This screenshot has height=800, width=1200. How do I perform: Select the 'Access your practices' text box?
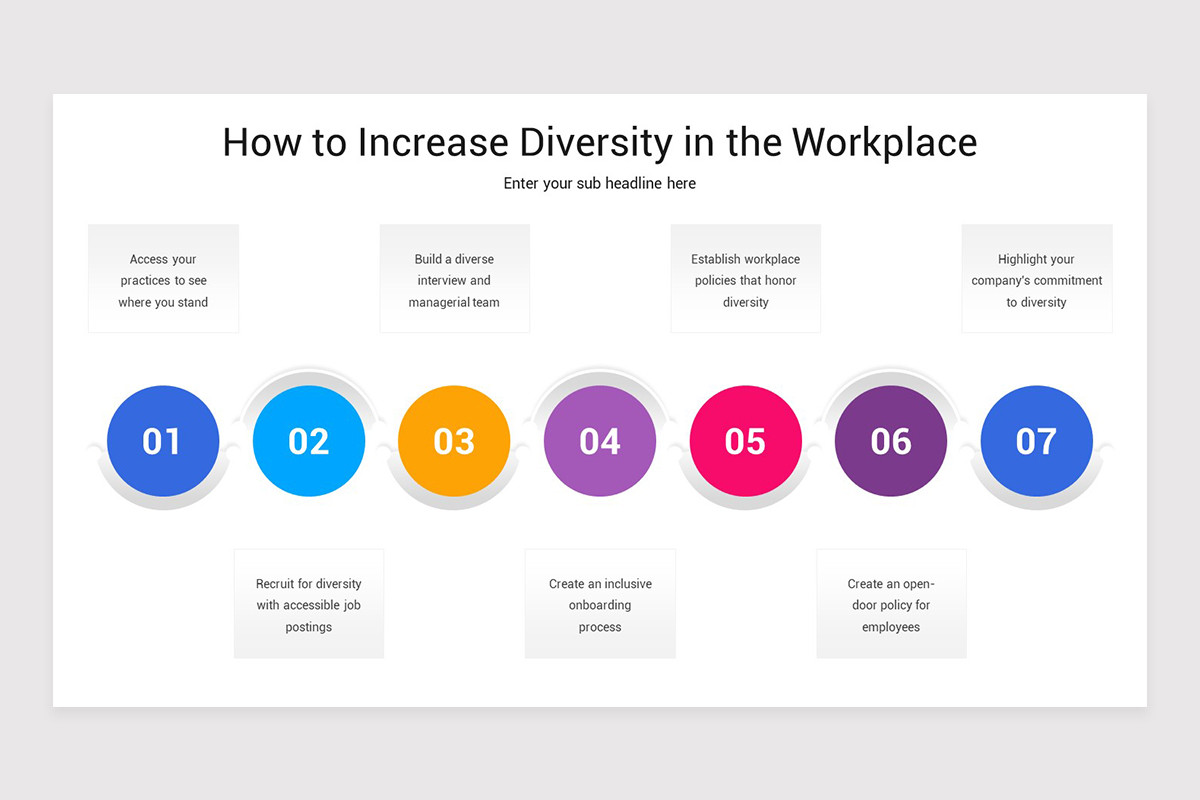click(163, 278)
